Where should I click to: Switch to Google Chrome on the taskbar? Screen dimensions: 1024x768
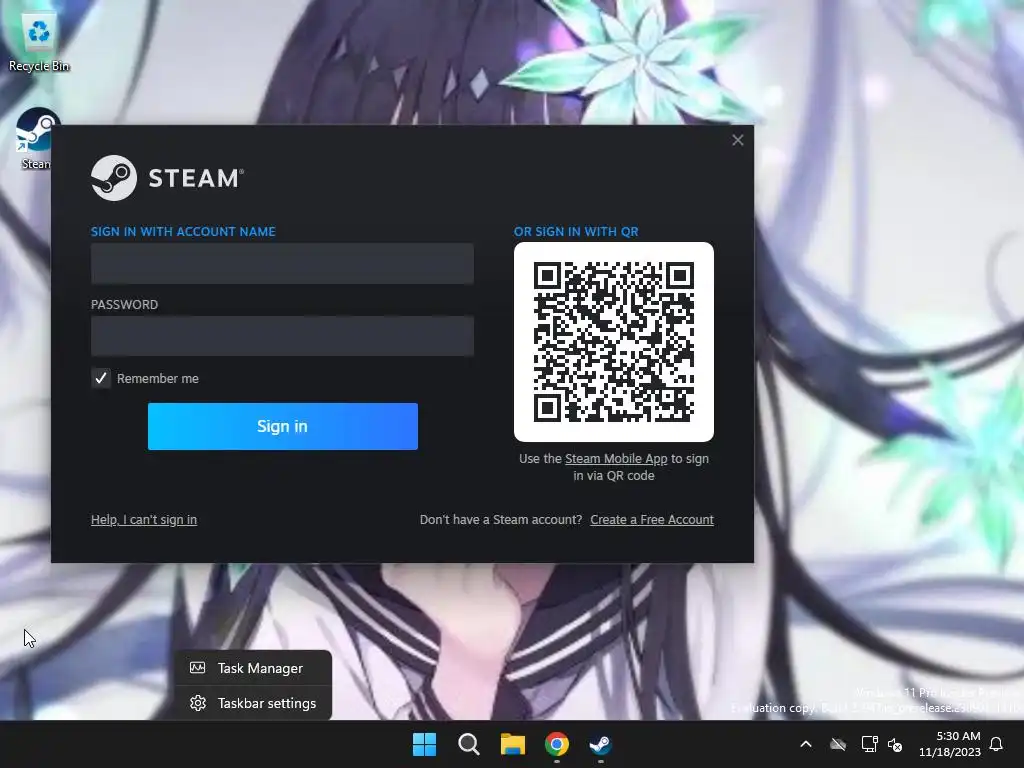point(557,744)
